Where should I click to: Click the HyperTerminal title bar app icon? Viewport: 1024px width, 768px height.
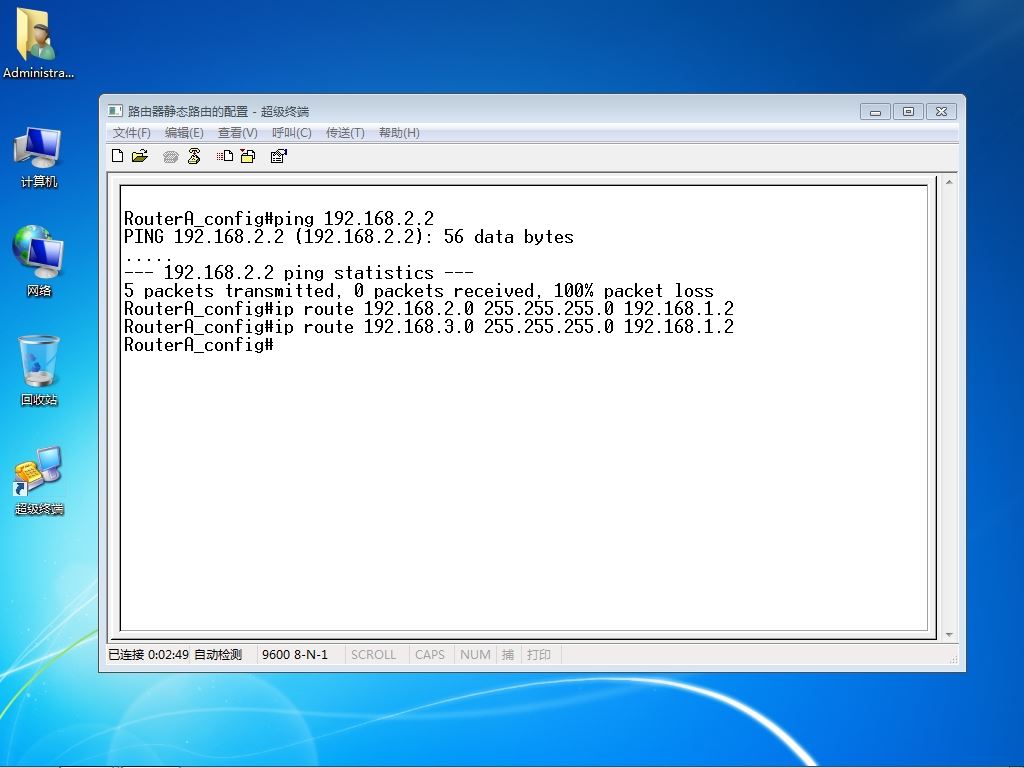tap(116, 111)
